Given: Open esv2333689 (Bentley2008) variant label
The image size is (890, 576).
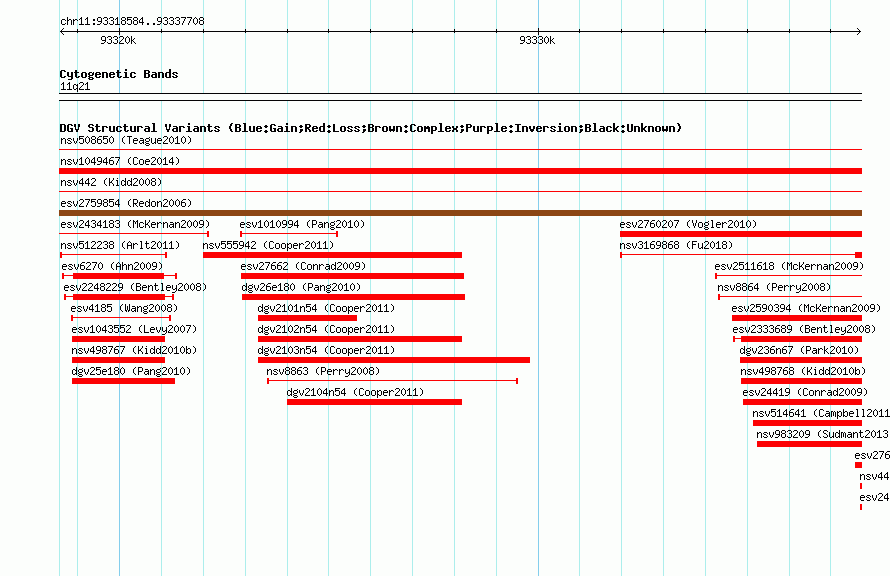Looking at the screenshot, I should tap(804, 329).
